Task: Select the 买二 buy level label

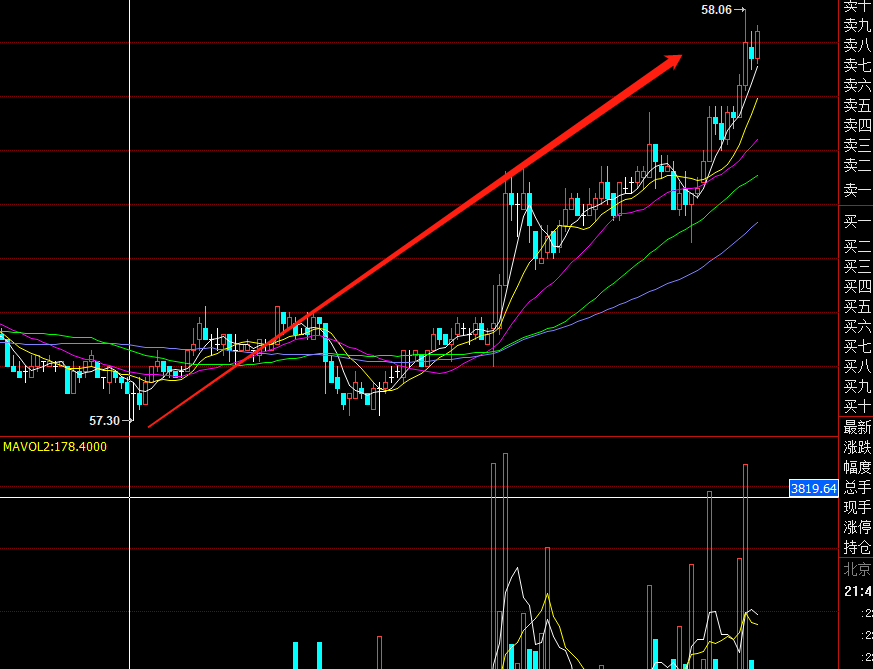Action: [x=857, y=247]
